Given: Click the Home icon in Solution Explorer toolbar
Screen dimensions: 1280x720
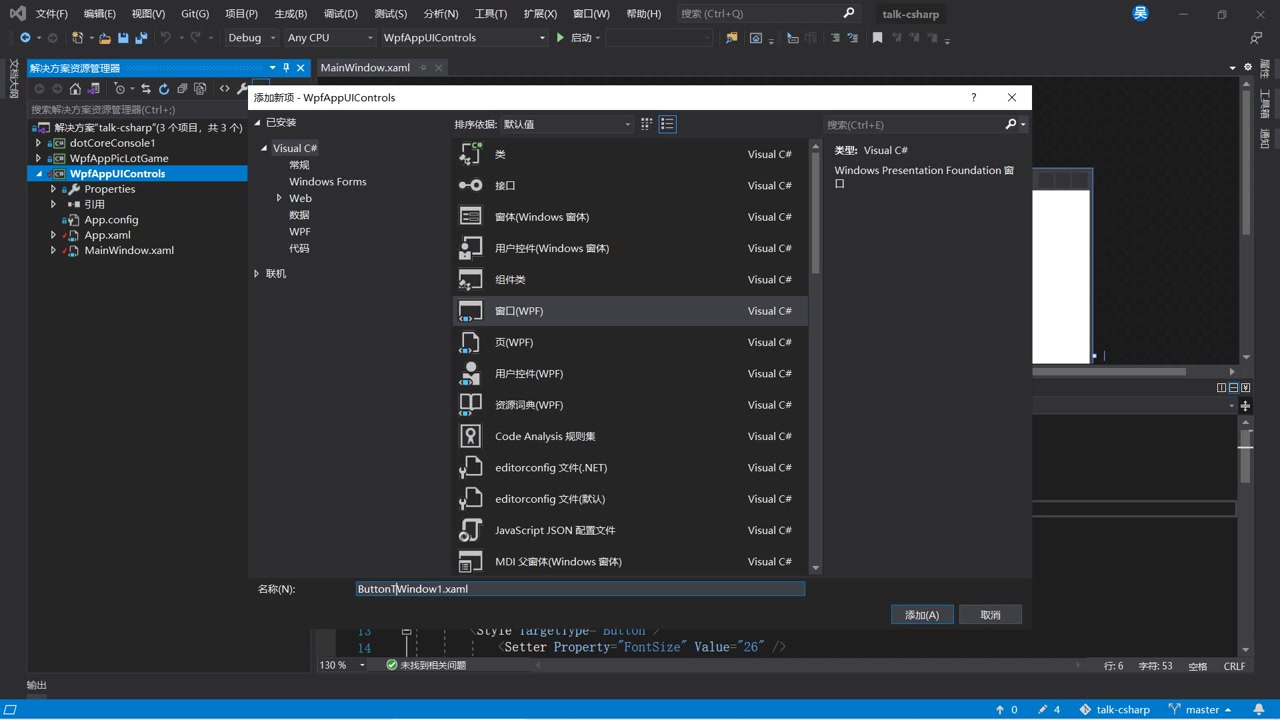Looking at the screenshot, I should pos(75,89).
